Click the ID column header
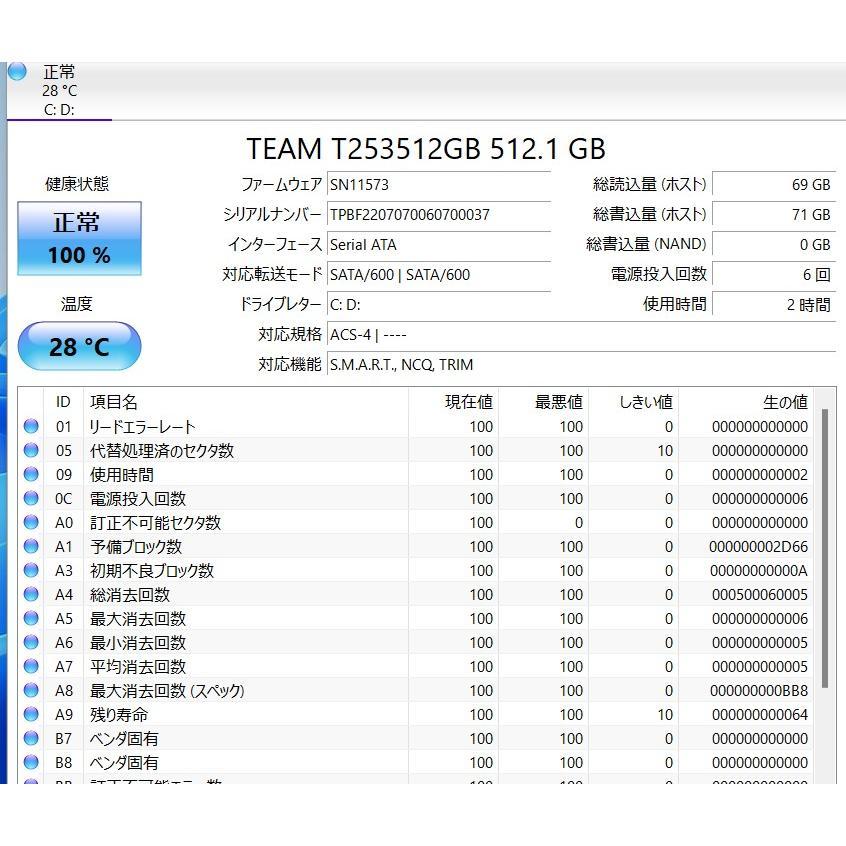Viewport: 846px width, 846px height. [x=63, y=402]
